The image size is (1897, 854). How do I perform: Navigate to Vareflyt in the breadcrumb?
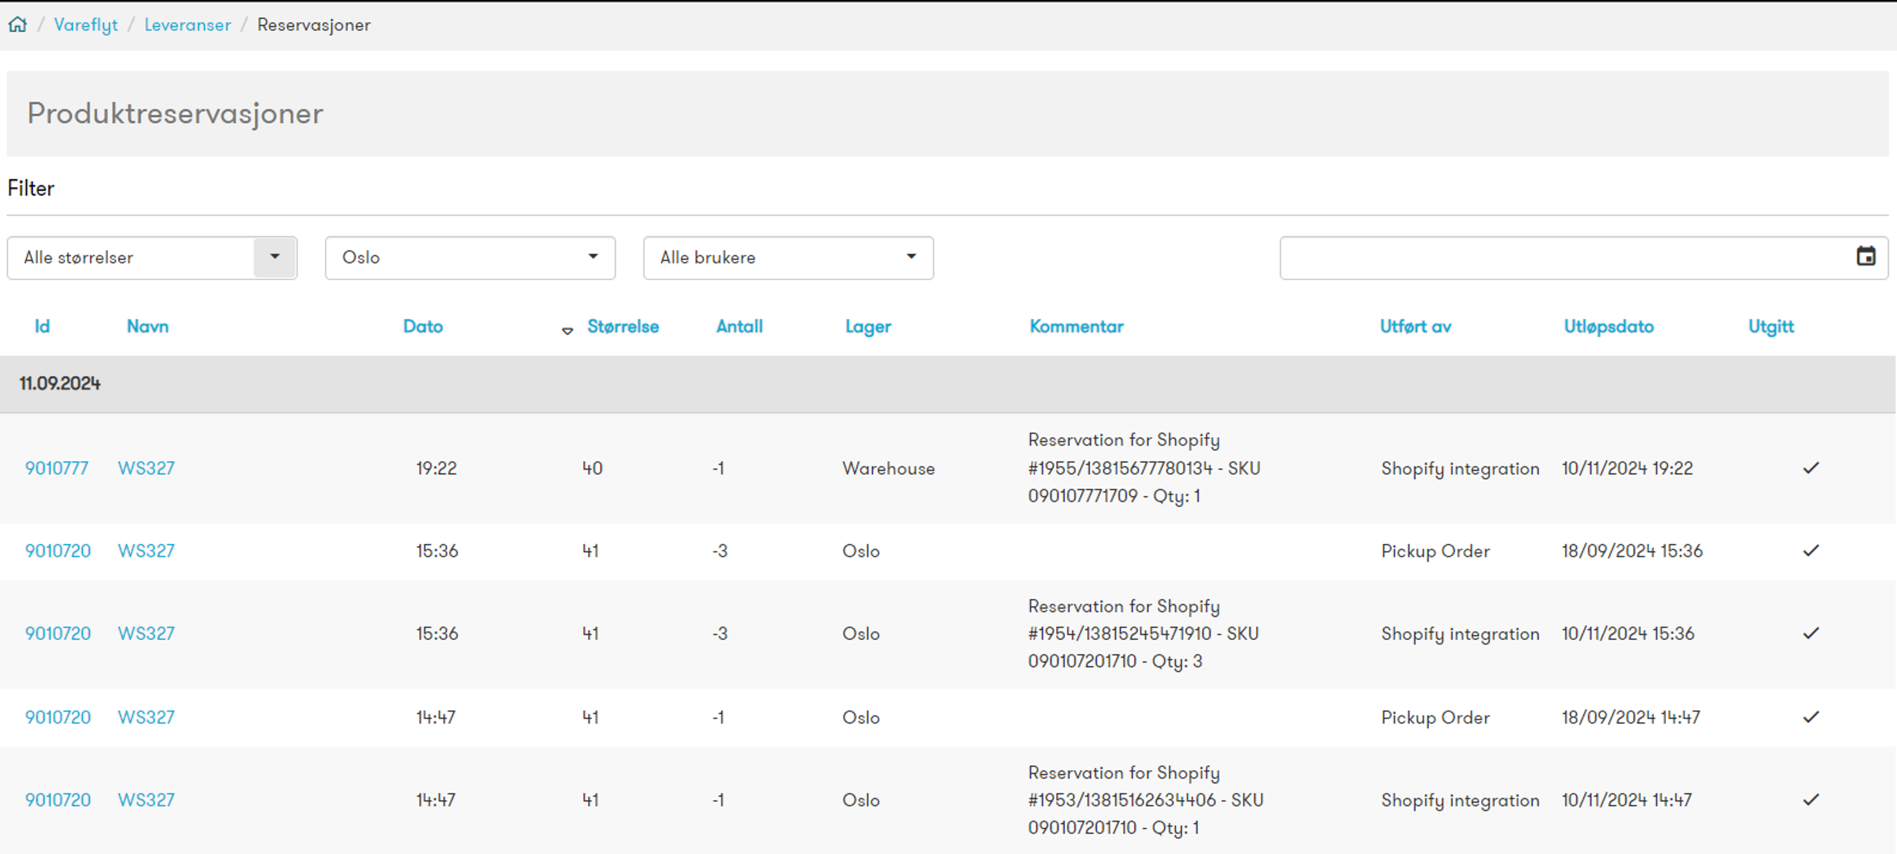tap(86, 25)
